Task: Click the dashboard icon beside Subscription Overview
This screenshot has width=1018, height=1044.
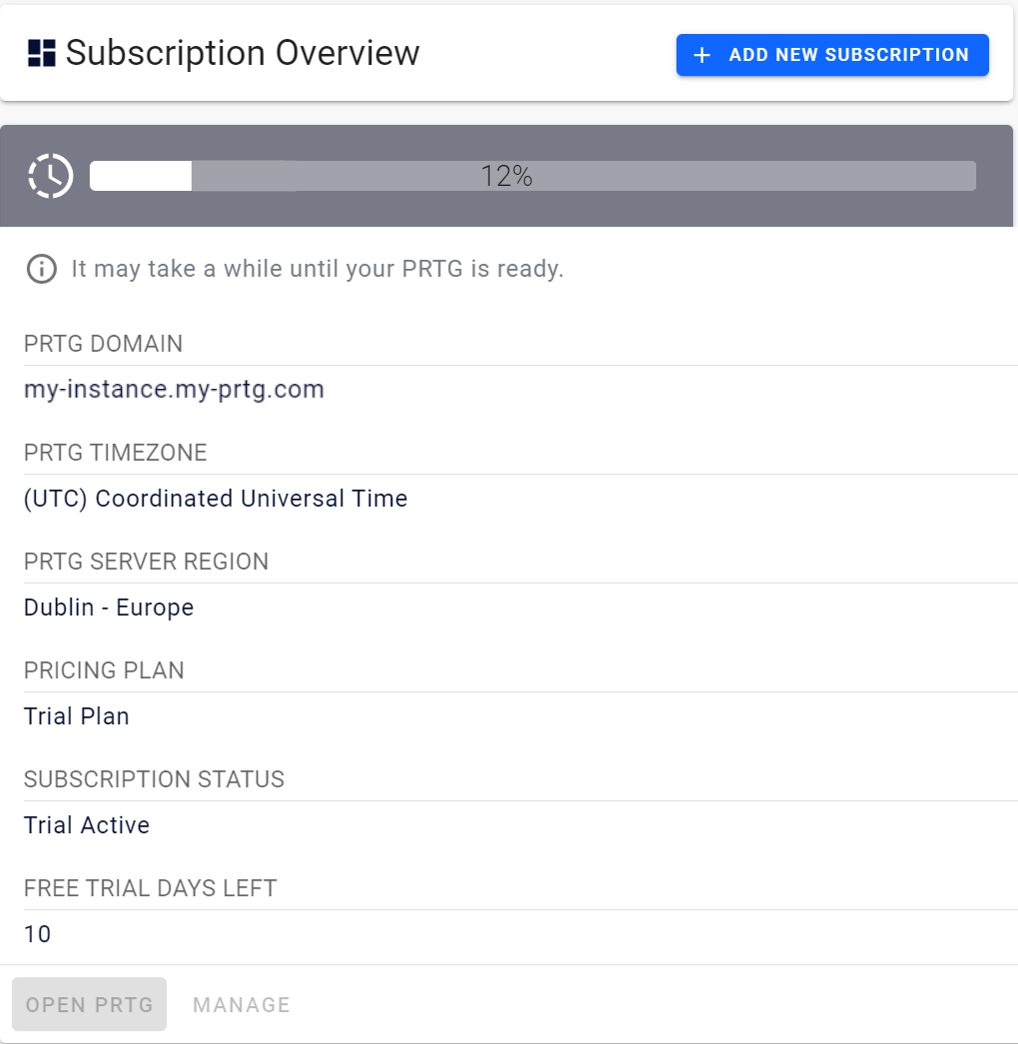Action: [41, 54]
